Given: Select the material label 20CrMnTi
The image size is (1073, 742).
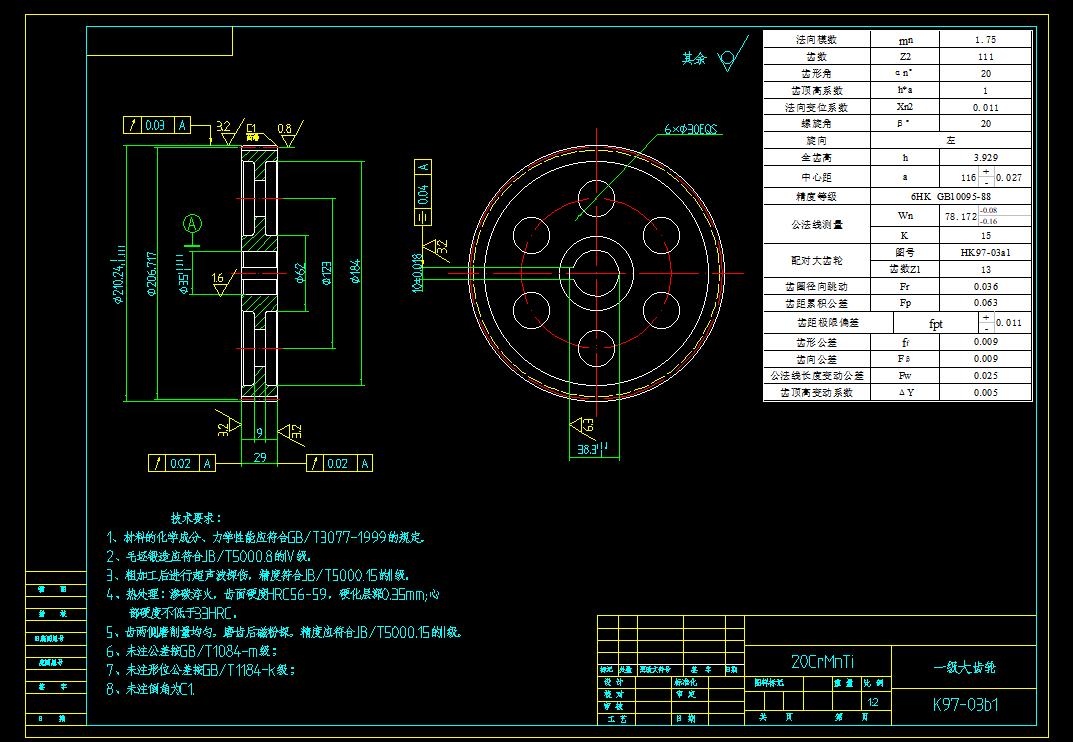Looking at the screenshot, I should (824, 659).
